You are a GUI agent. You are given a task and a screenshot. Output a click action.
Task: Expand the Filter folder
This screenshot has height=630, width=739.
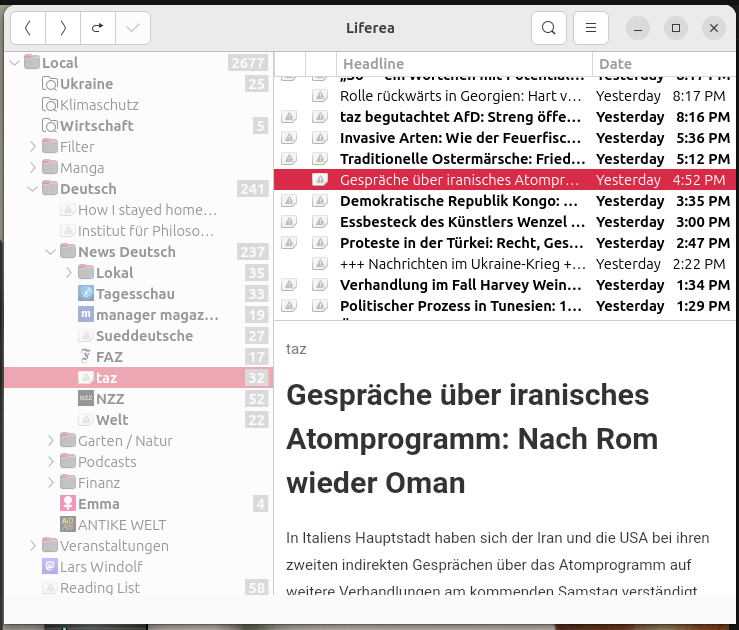tap(33, 147)
